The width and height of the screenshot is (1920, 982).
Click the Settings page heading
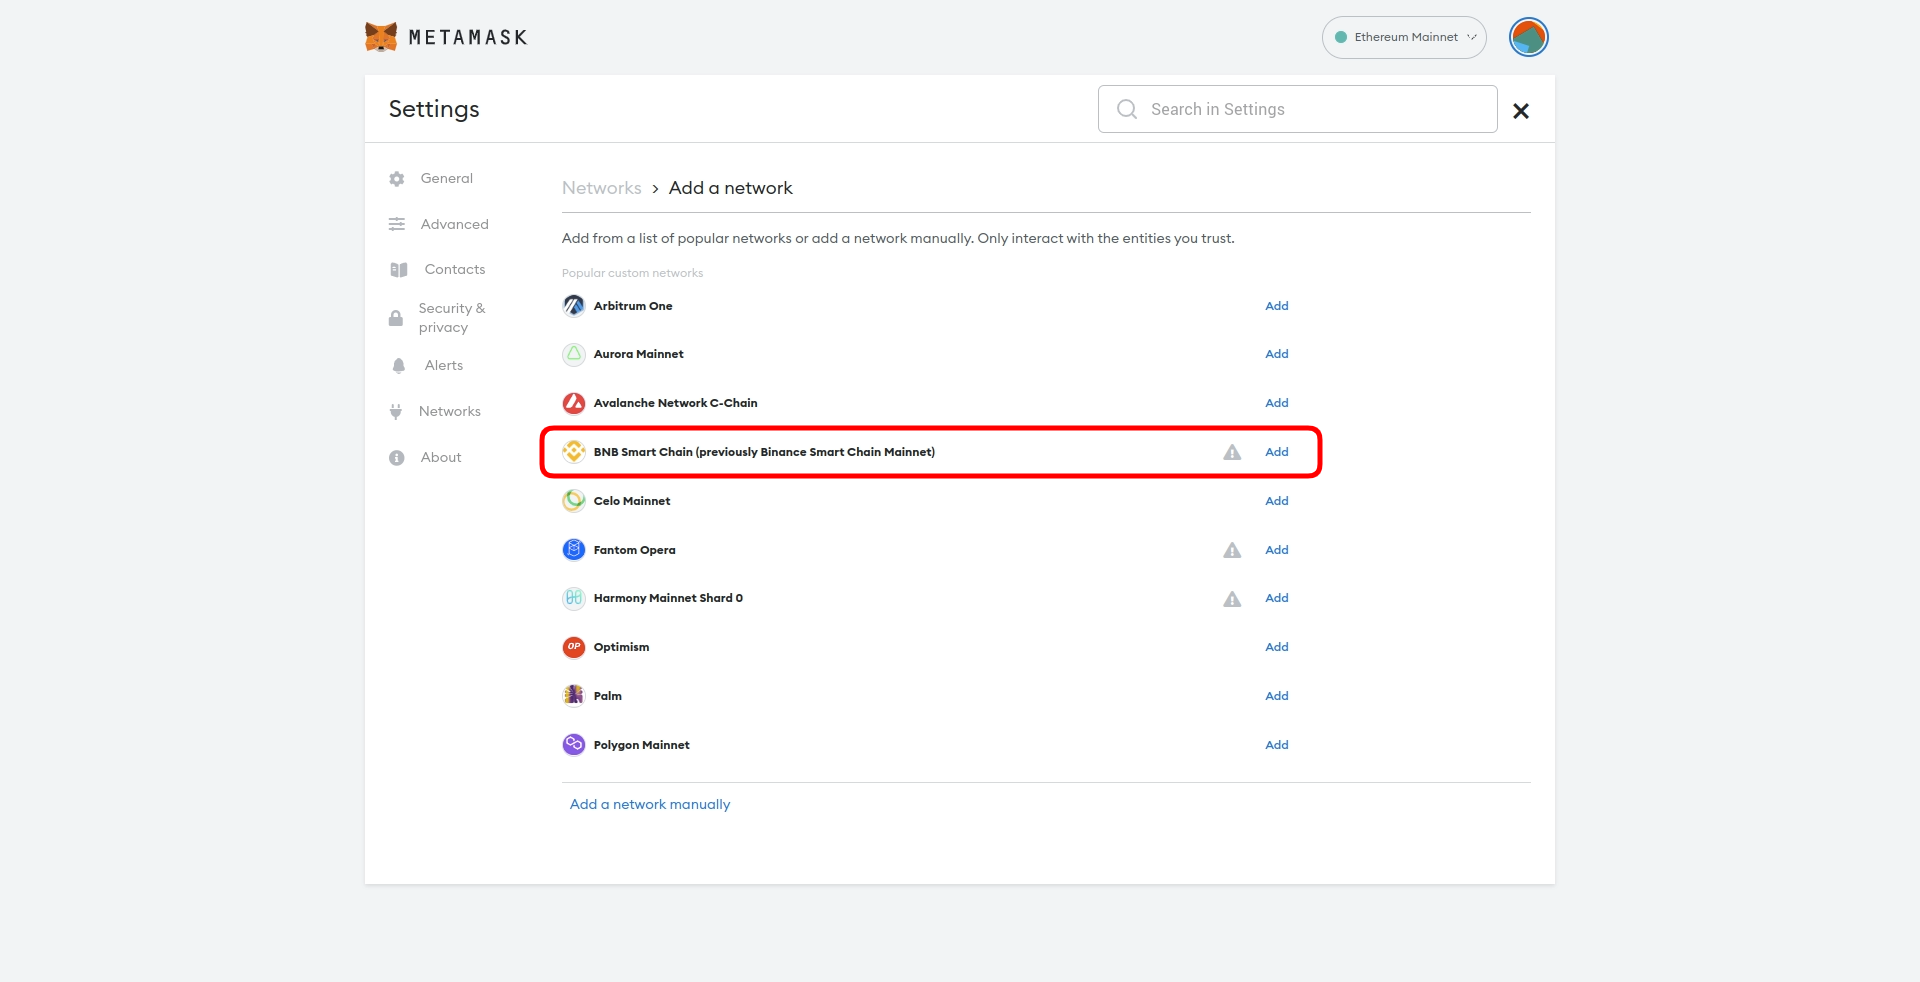click(x=434, y=109)
